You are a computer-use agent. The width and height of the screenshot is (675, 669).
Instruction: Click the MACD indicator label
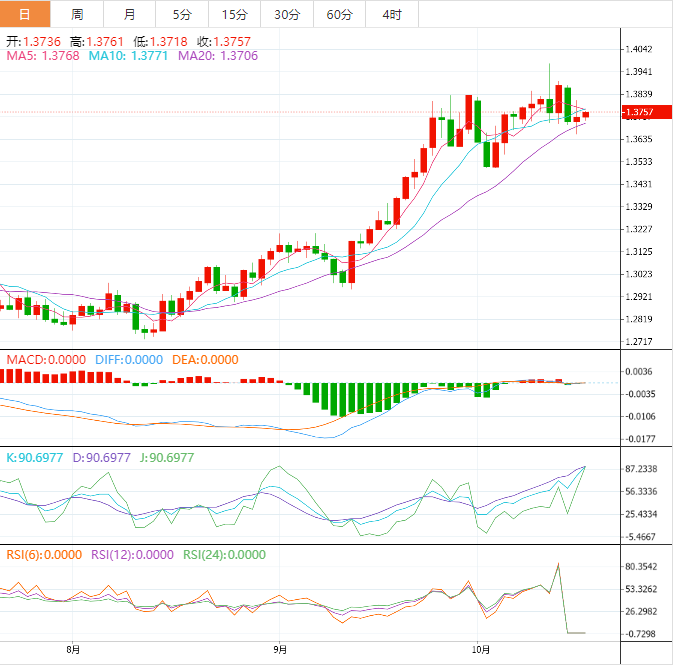tap(47, 359)
